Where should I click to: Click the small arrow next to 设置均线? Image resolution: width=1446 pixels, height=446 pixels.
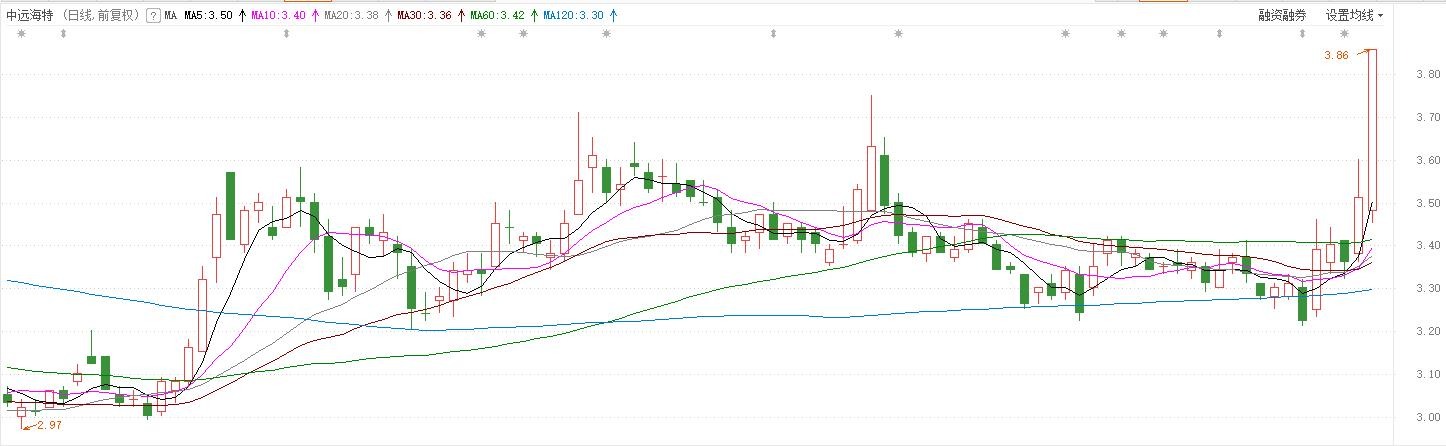pos(1381,16)
